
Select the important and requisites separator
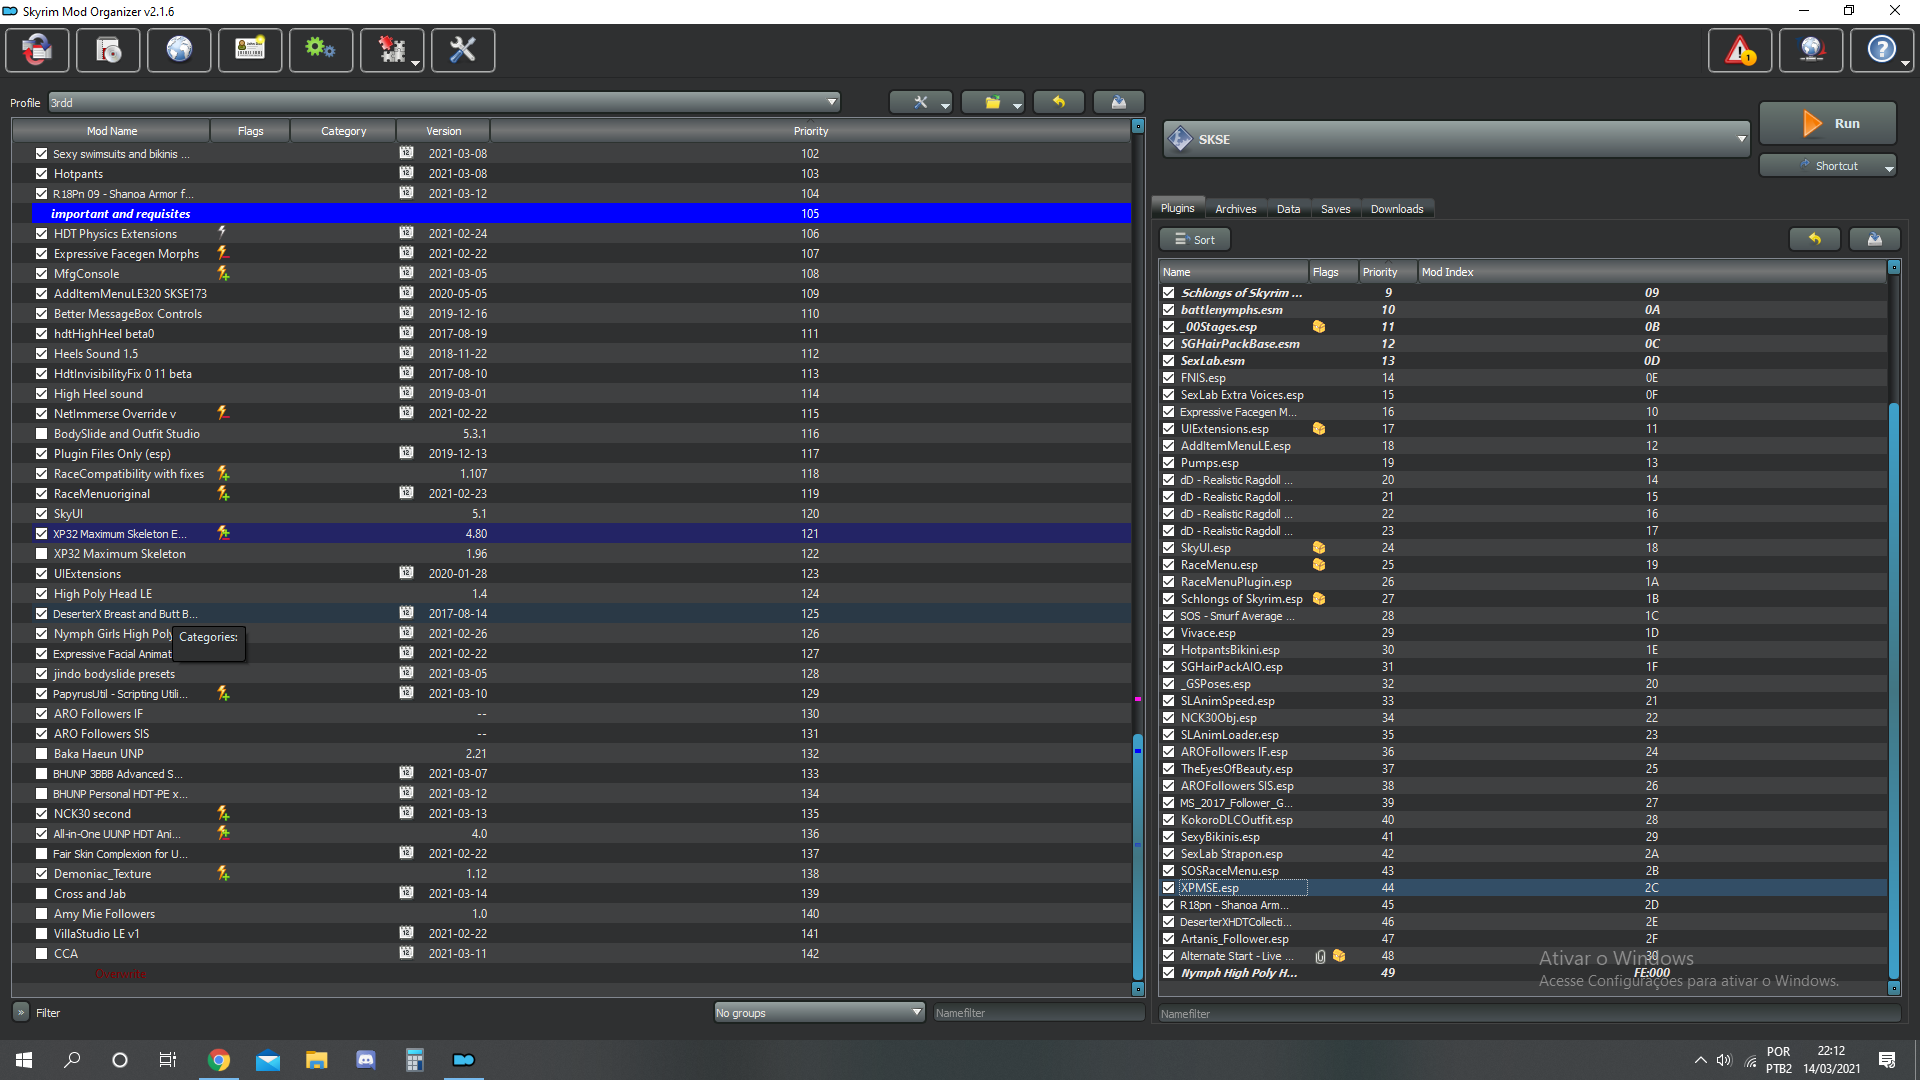571,214
